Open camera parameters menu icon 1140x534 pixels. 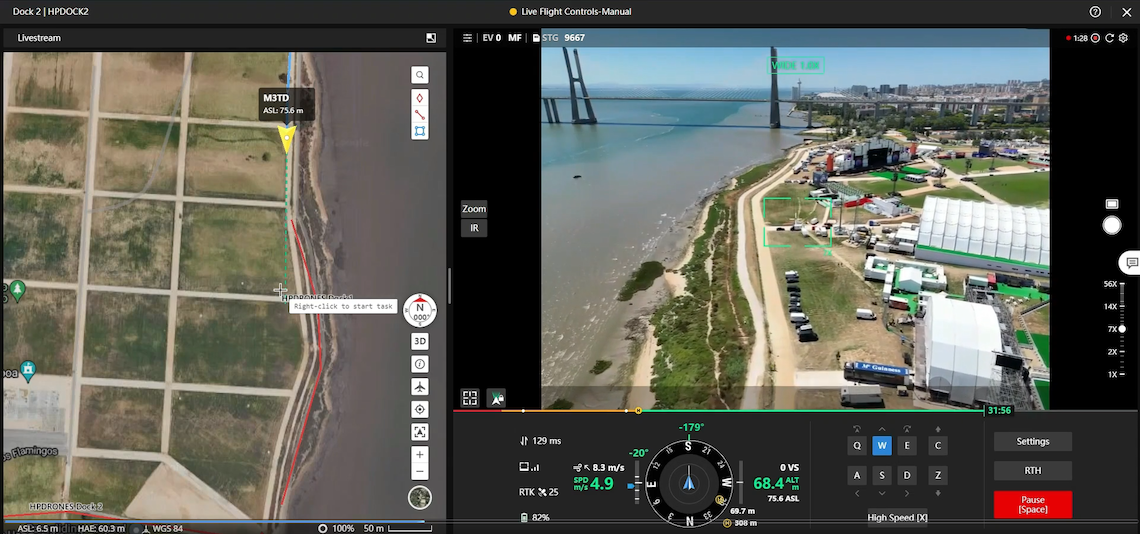(467, 38)
